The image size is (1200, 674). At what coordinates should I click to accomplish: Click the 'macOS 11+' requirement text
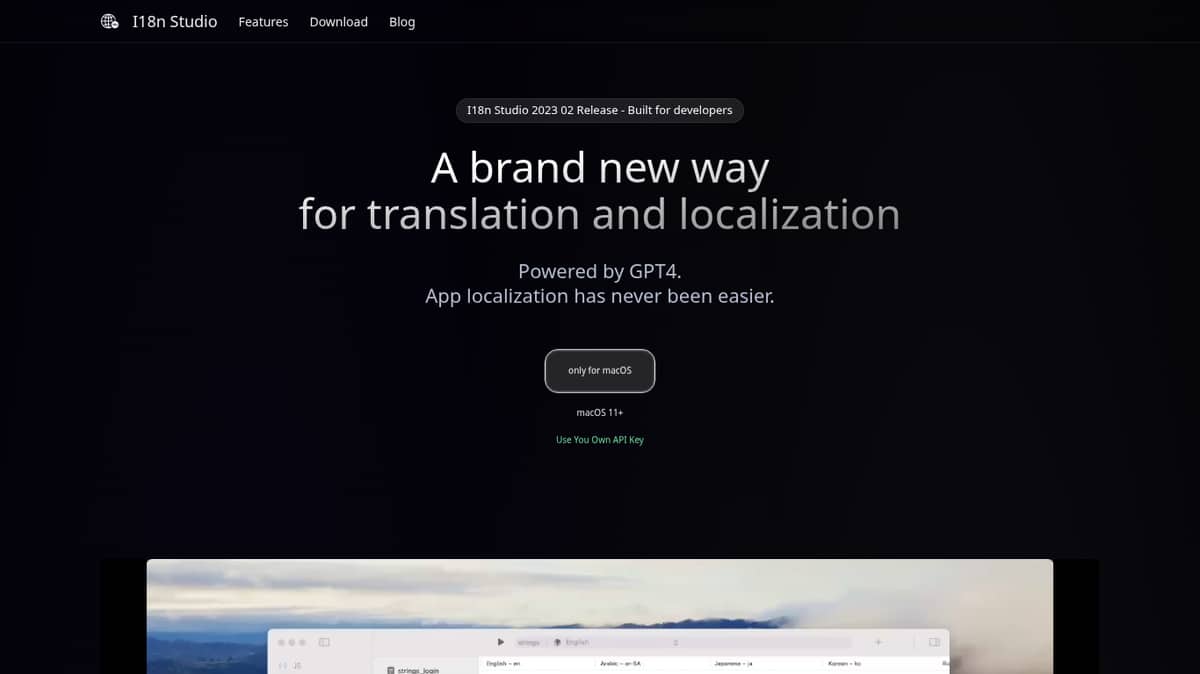[600, 413]
